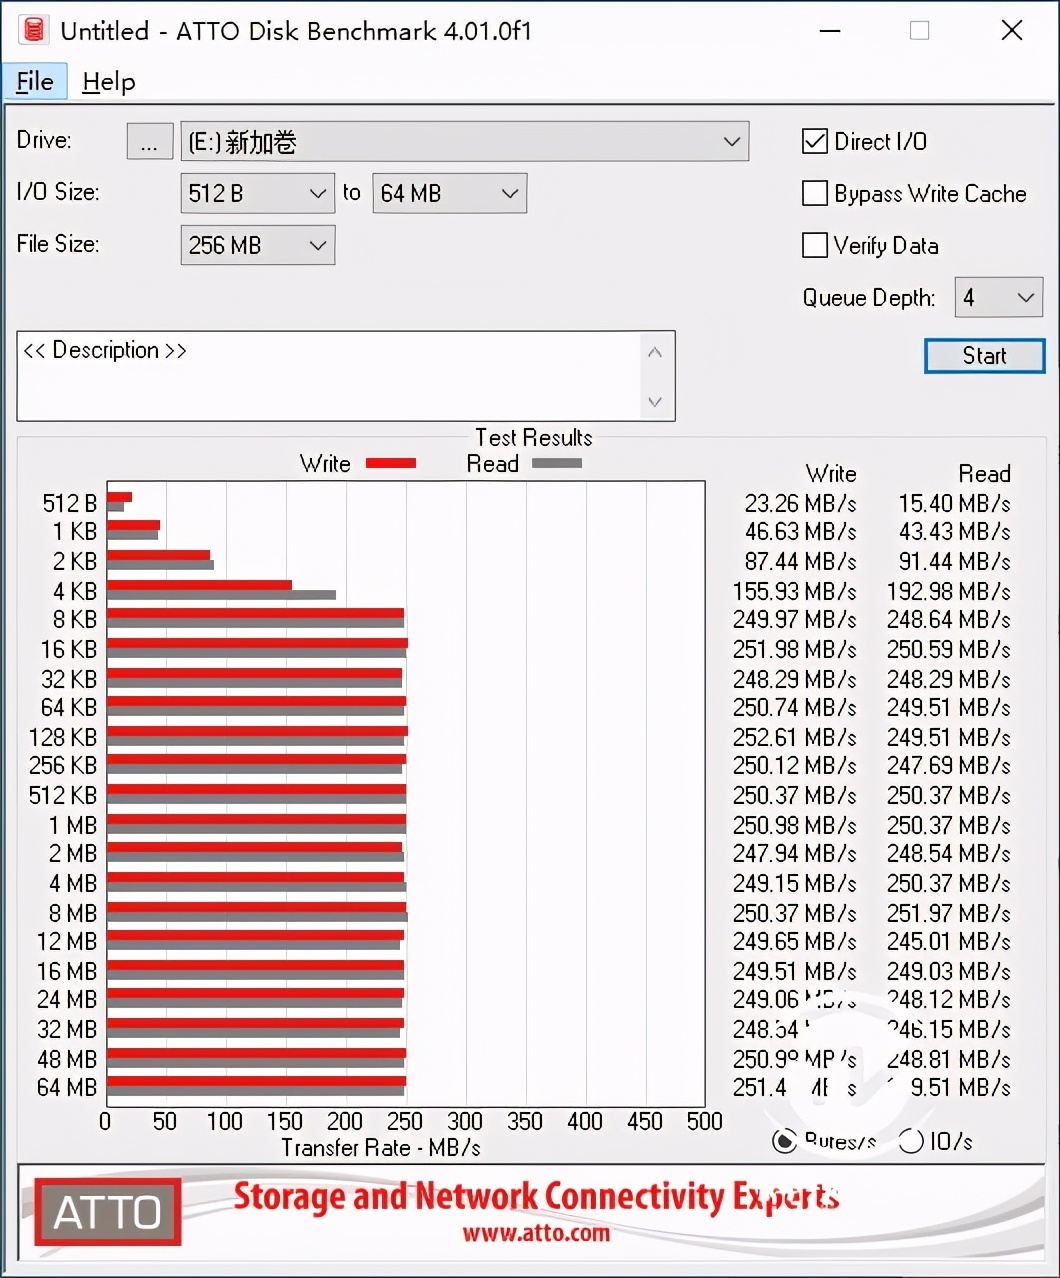Click the ATTO app icon in the title bar
This screenshot has height=1278, width=1060.
pos(33,30)
